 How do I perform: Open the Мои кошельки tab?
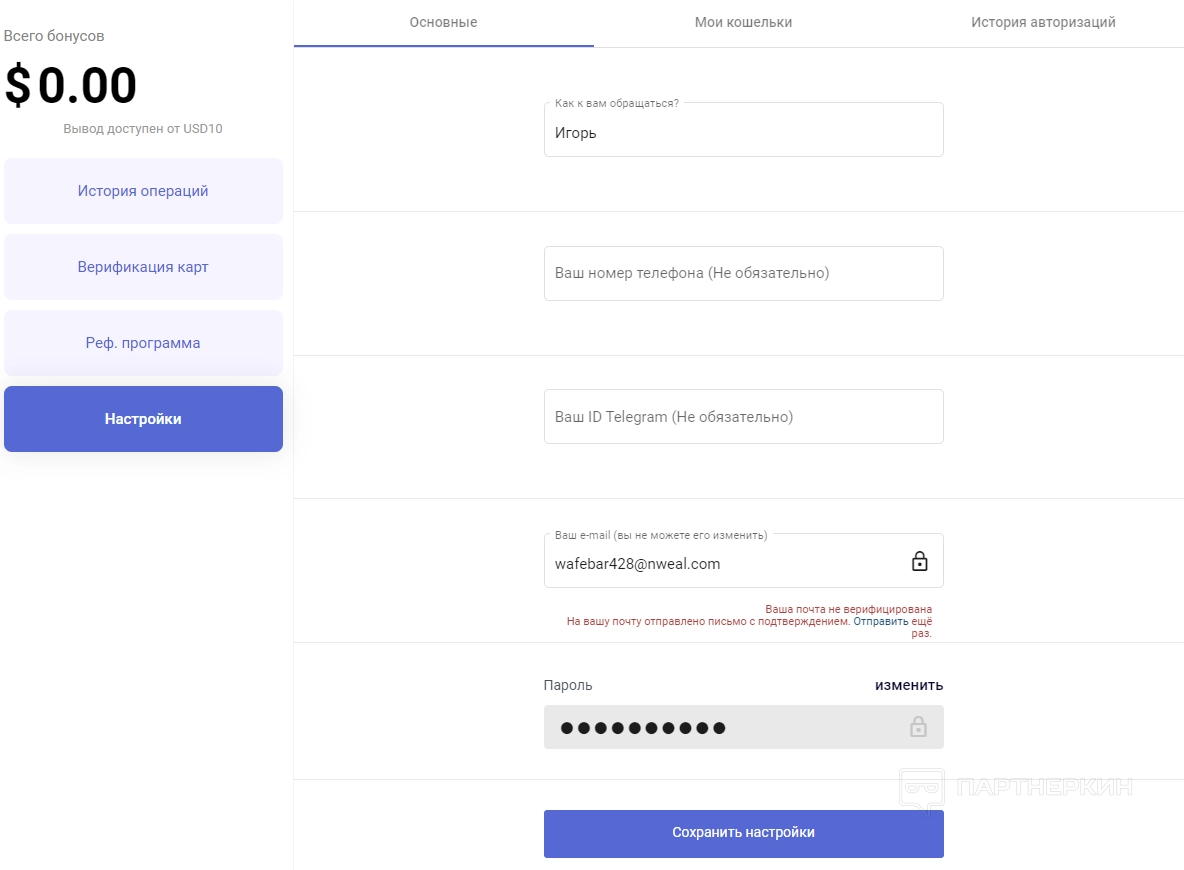743,22
